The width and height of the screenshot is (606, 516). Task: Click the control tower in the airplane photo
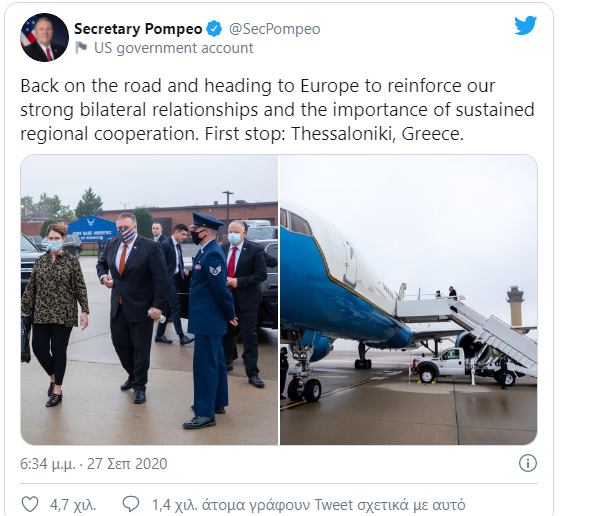(x=516, y=306)
